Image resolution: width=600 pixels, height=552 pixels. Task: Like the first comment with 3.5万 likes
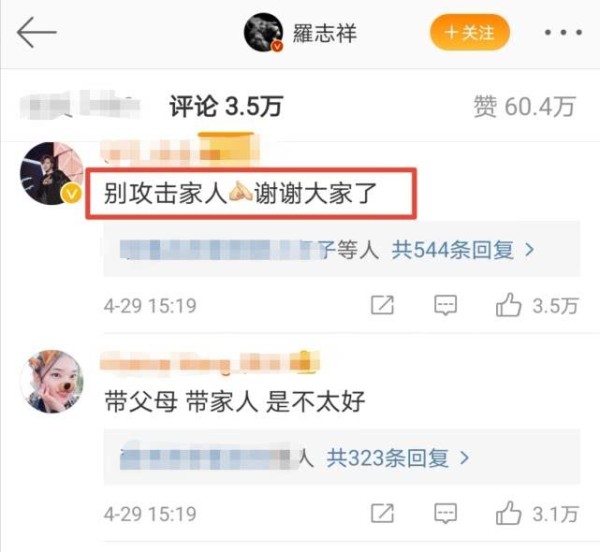coord(537,306)
